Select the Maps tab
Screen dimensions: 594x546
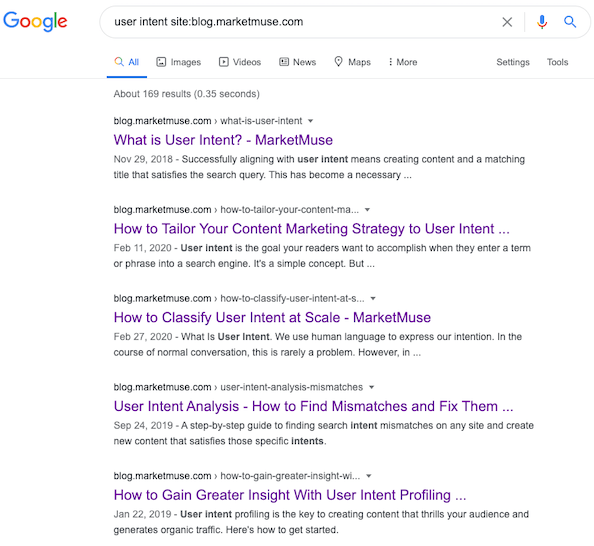[352, 62]
